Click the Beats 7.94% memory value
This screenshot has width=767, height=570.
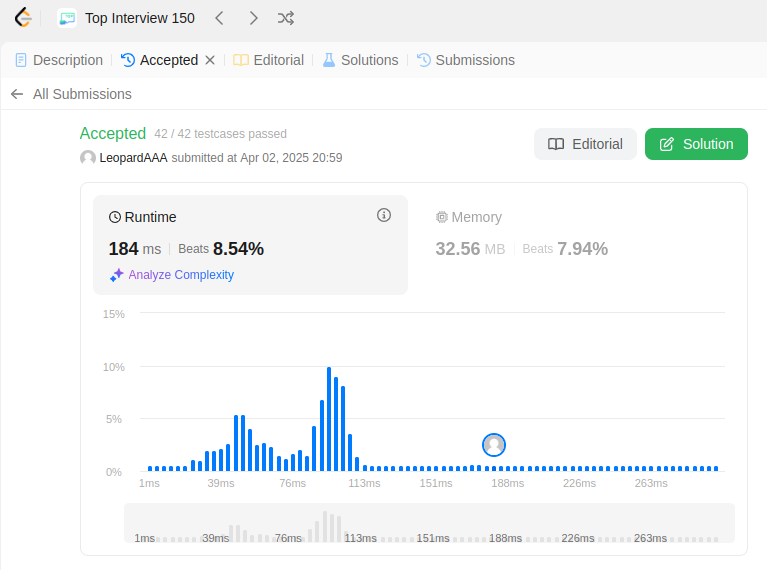565,249
